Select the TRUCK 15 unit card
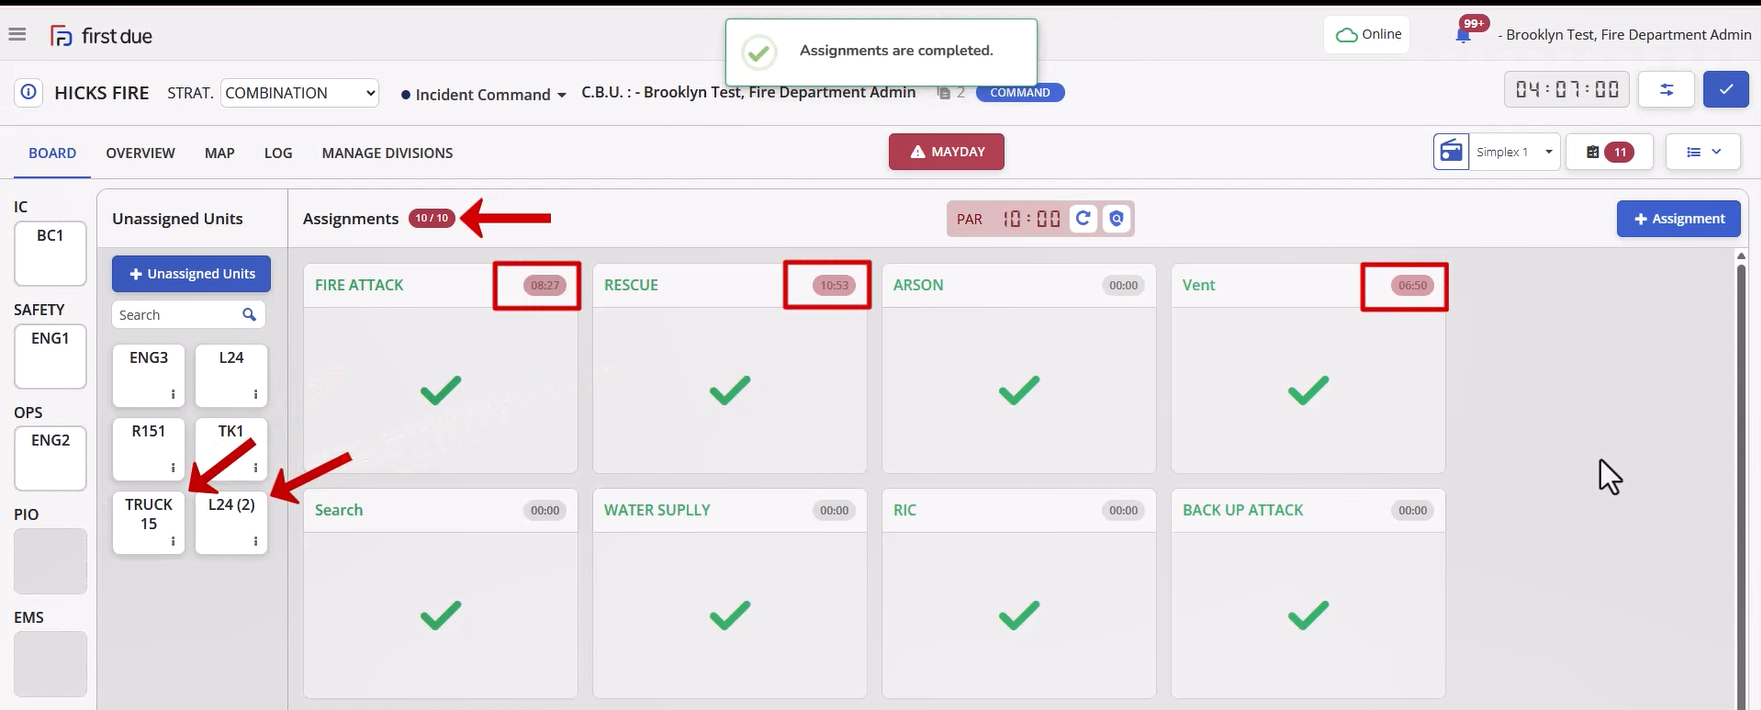The height and width of the screenshot is (710, 1761). tap(148, 523)
